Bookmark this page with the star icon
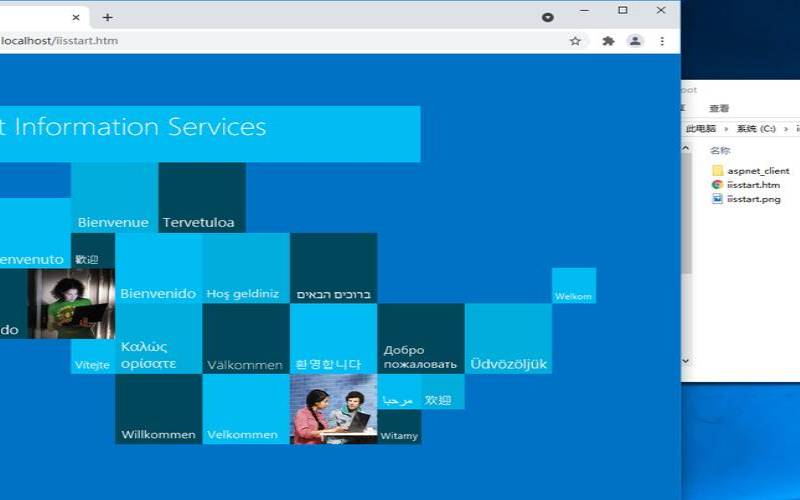Screen dimensions: 800x500 pyautogui.click(x=575, y=41)
